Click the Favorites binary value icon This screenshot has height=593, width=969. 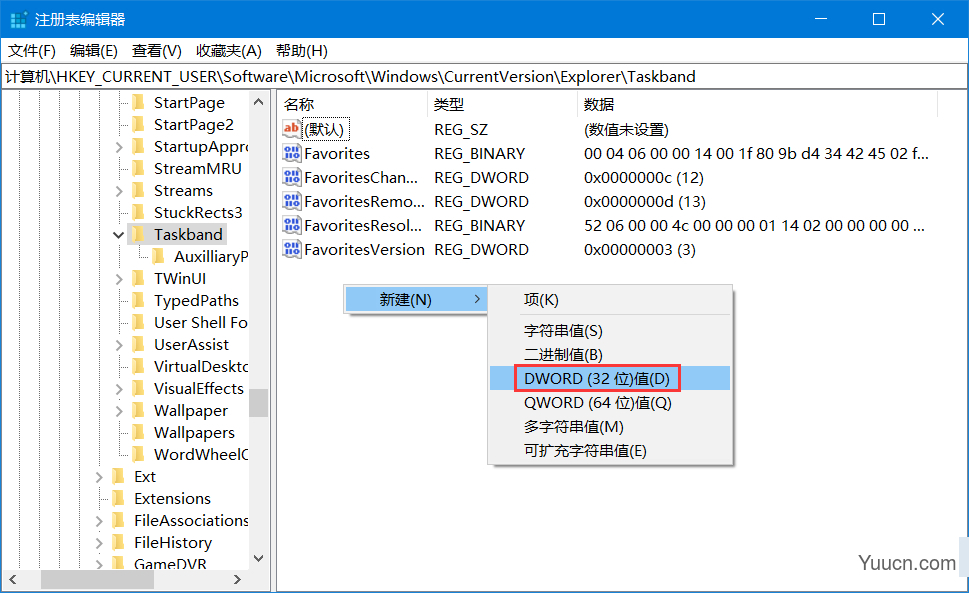(x=292, y=153)
